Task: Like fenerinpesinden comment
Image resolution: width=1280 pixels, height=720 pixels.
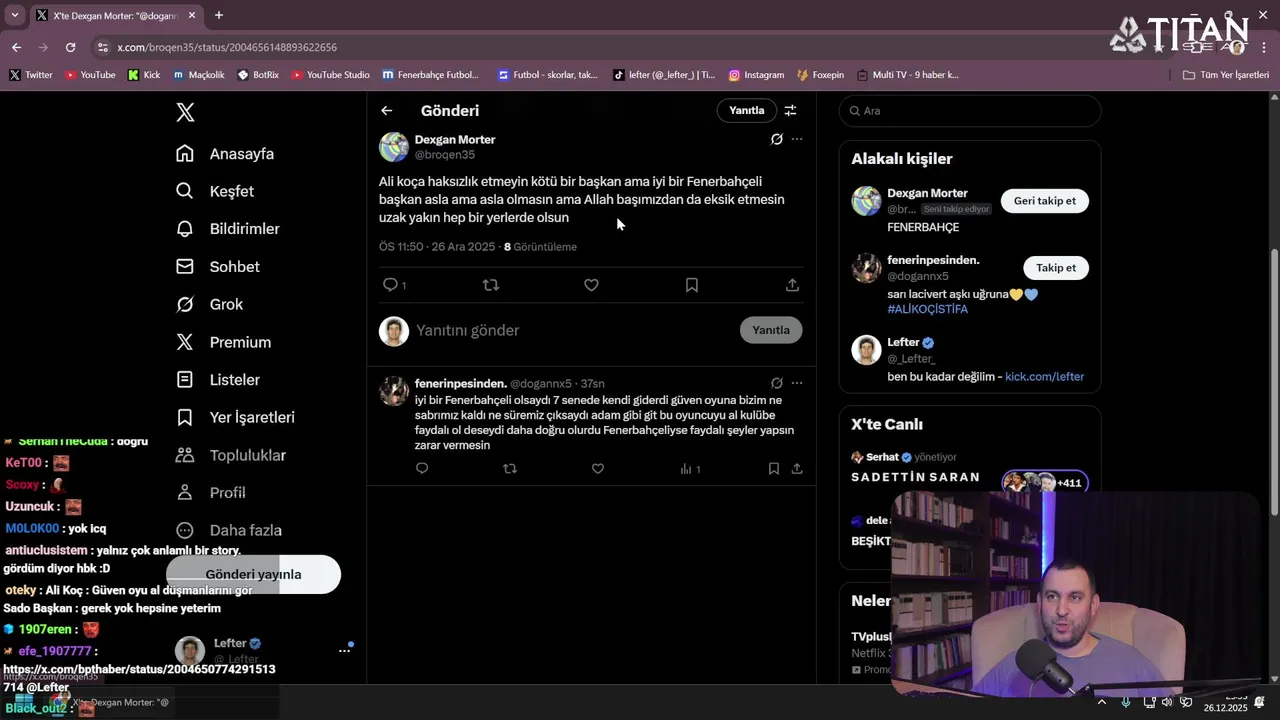Action: pyautogui.click(x=598, y=468)
